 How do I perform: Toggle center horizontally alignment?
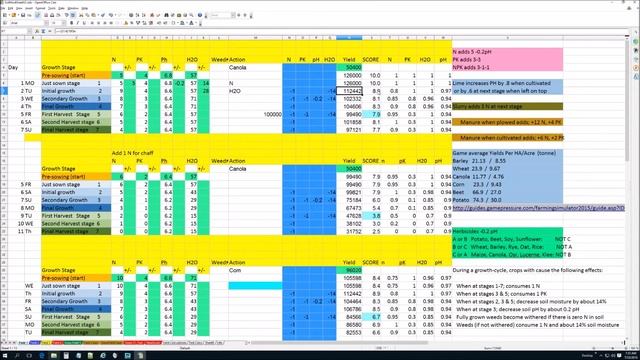98,23
